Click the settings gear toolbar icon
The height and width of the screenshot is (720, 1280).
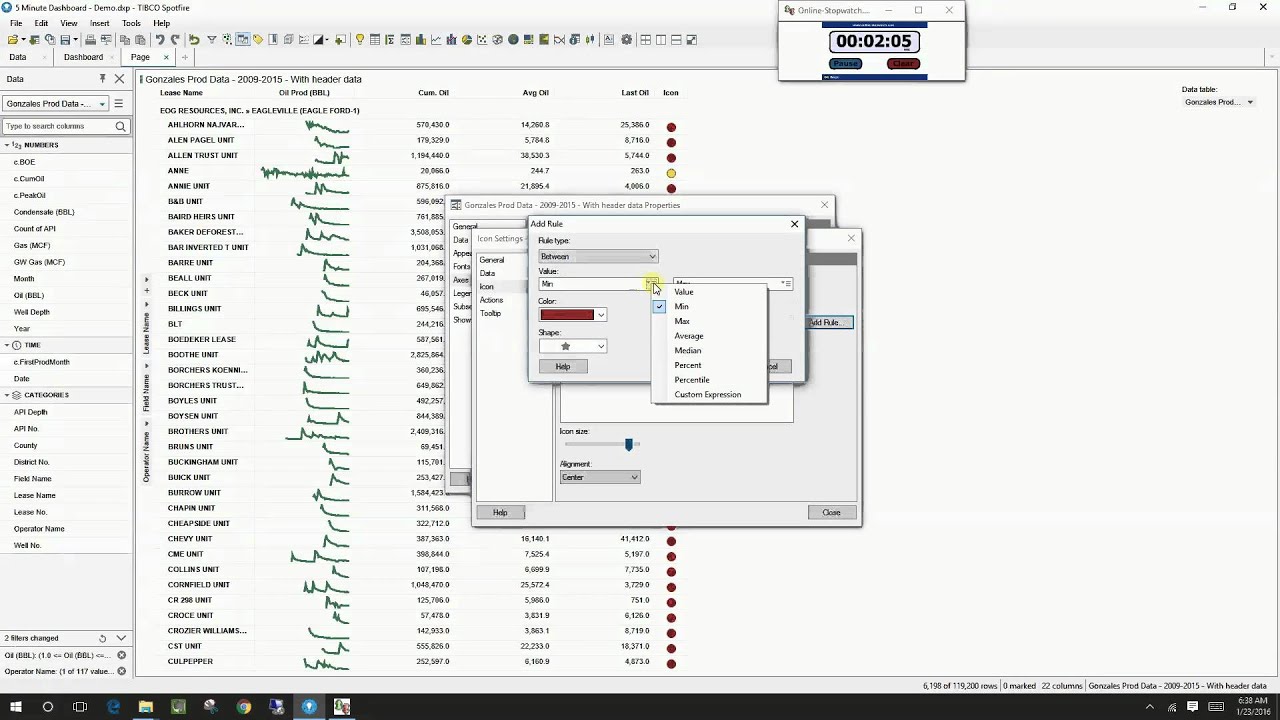(626, 40)
